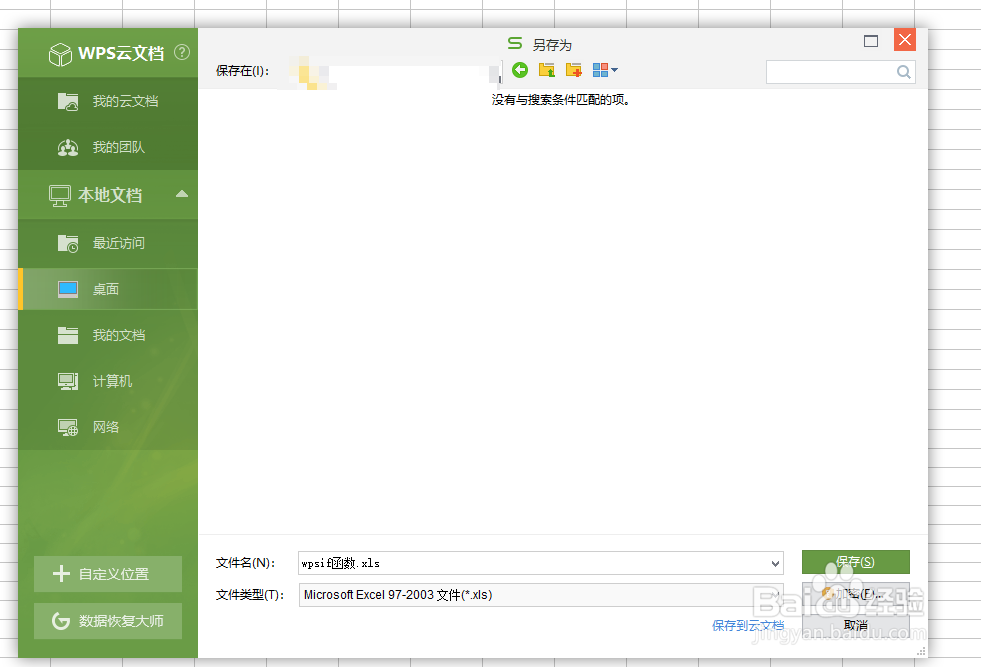
Task: Open My Team (我的团队)
Action: point(108,147)
